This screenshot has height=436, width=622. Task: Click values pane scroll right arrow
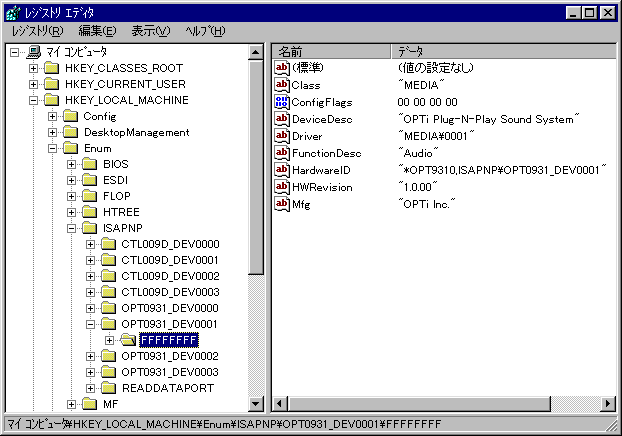tap(608, 404)
